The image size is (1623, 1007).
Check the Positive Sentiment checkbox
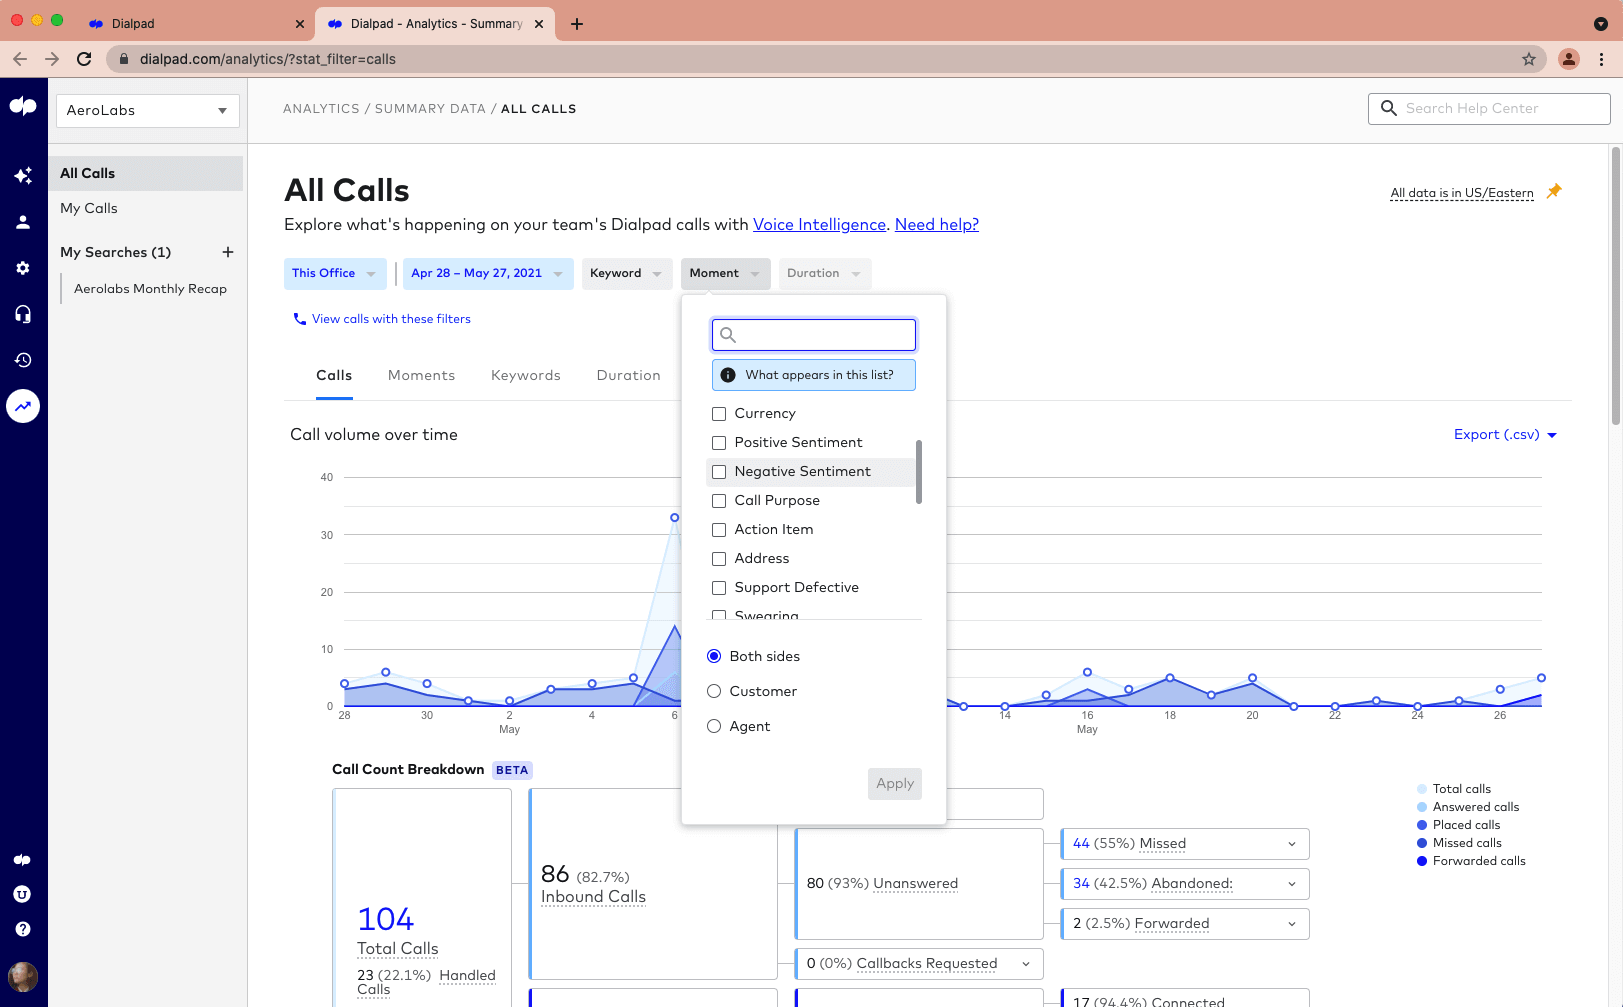[x=719, y=443]
